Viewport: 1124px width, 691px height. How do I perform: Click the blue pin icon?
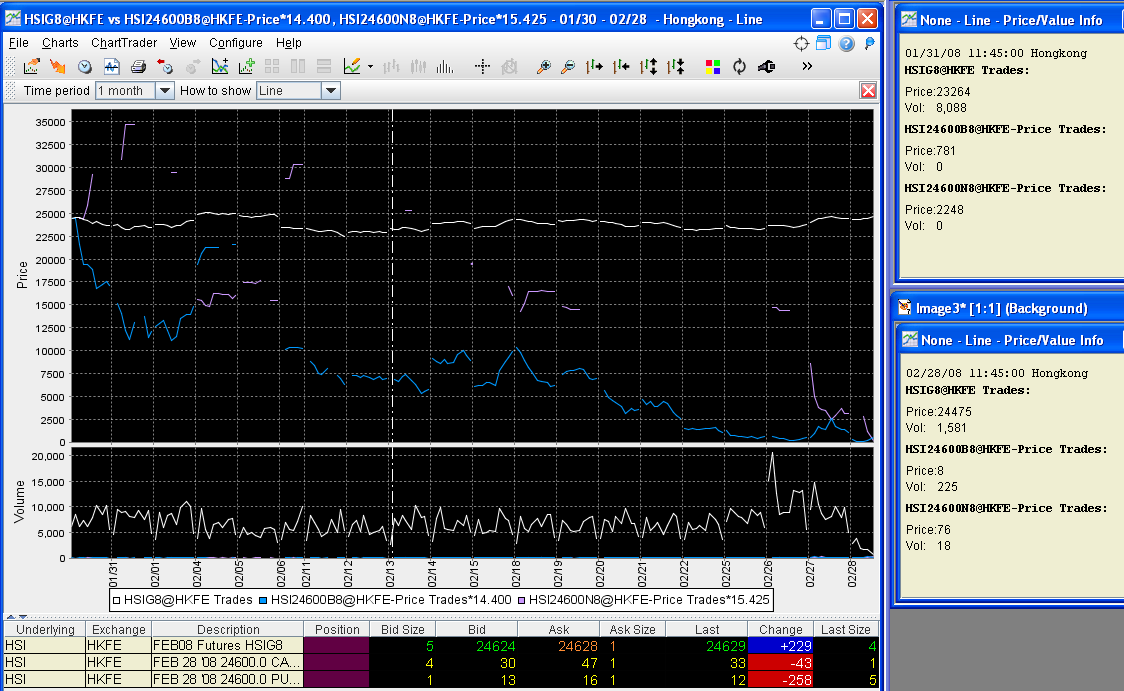point(870,43)
